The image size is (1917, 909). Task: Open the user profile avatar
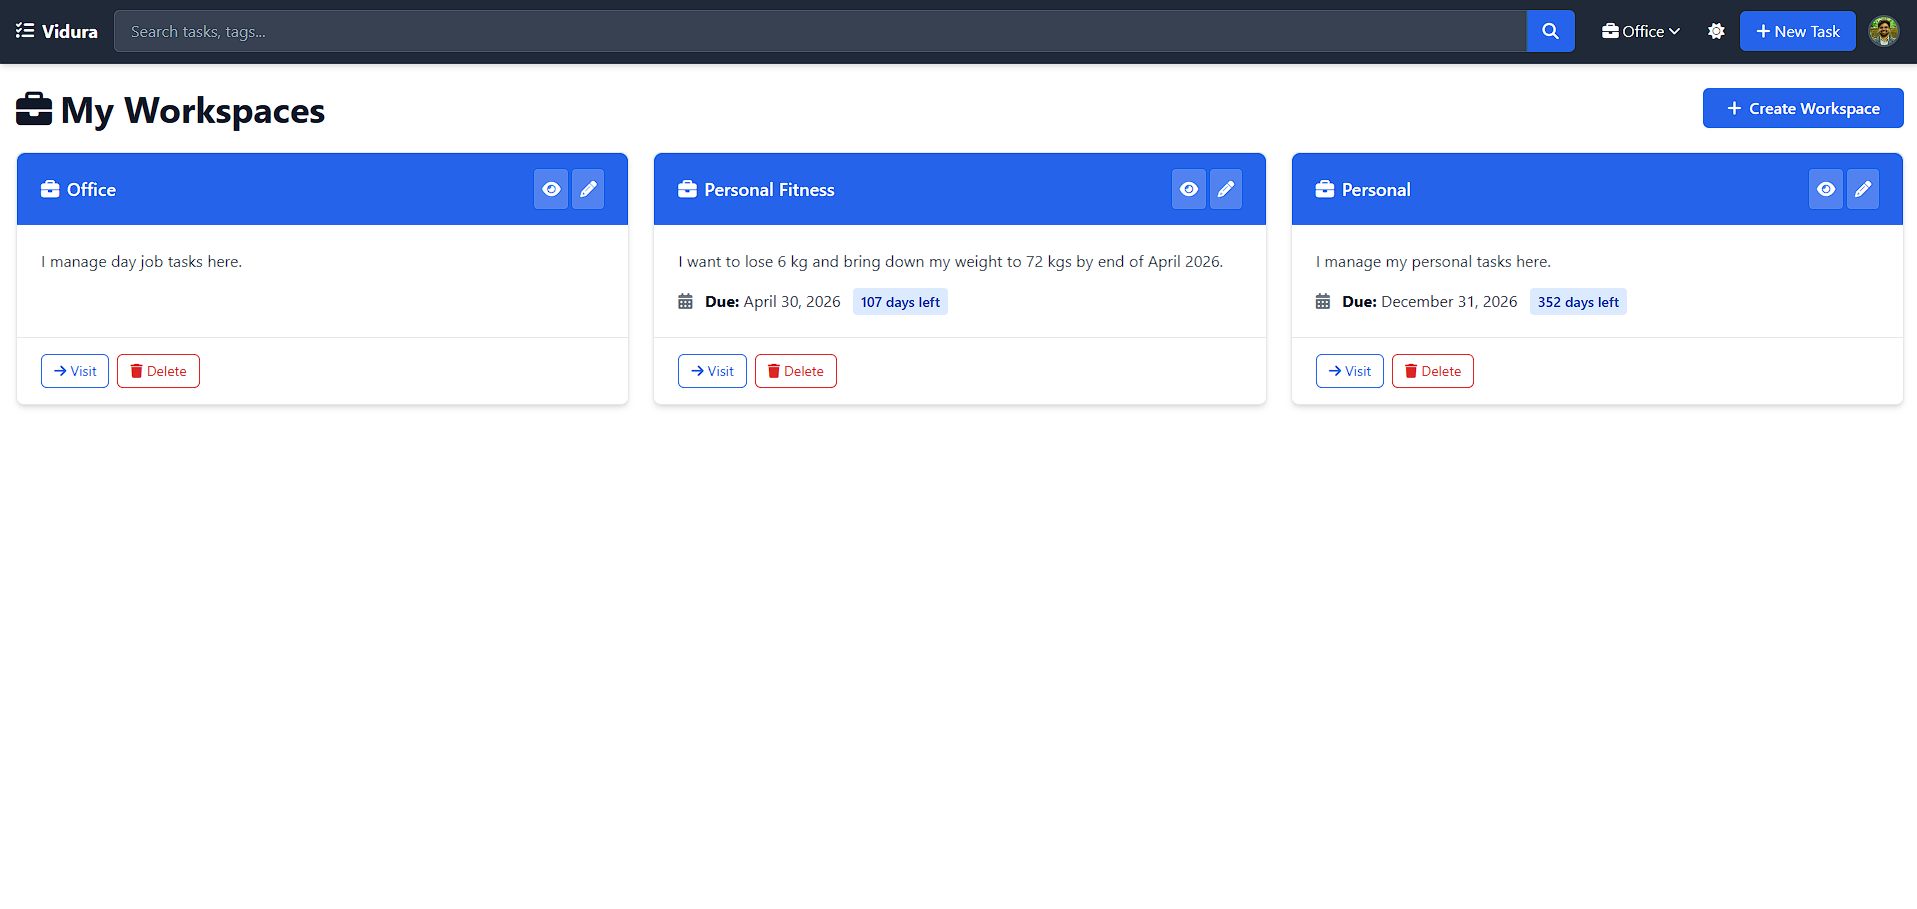point(1883,31)
